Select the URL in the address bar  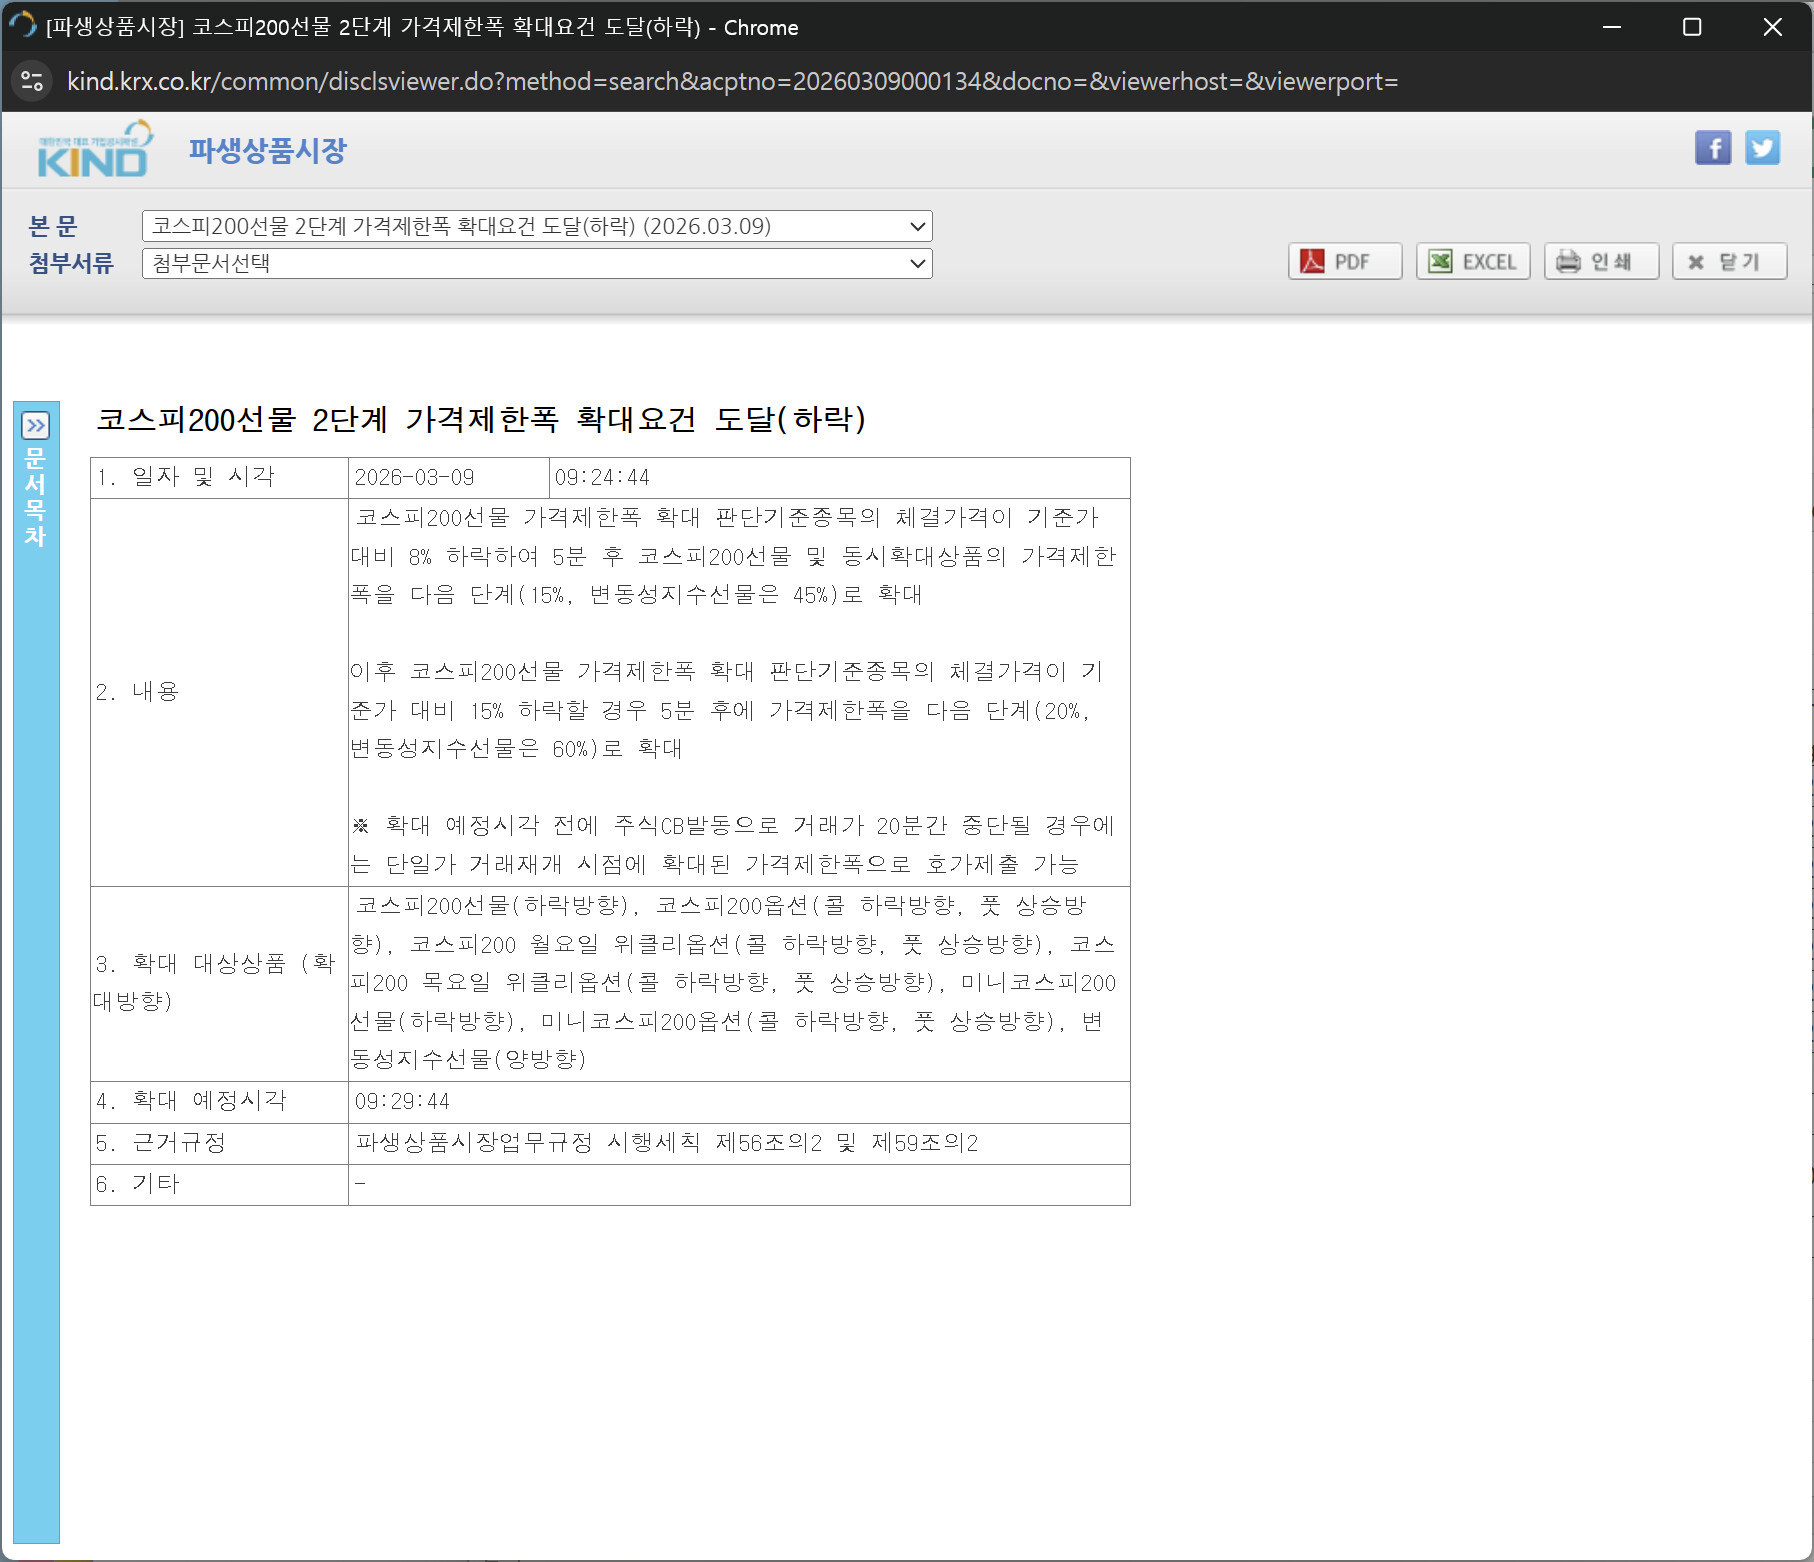732,81
